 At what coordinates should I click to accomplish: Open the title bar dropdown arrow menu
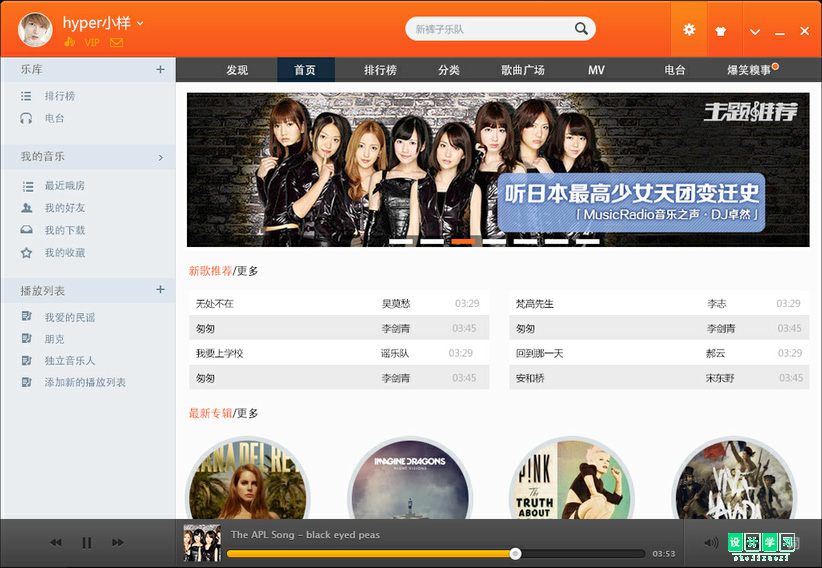pyautogui.click(x=755, y=32)
